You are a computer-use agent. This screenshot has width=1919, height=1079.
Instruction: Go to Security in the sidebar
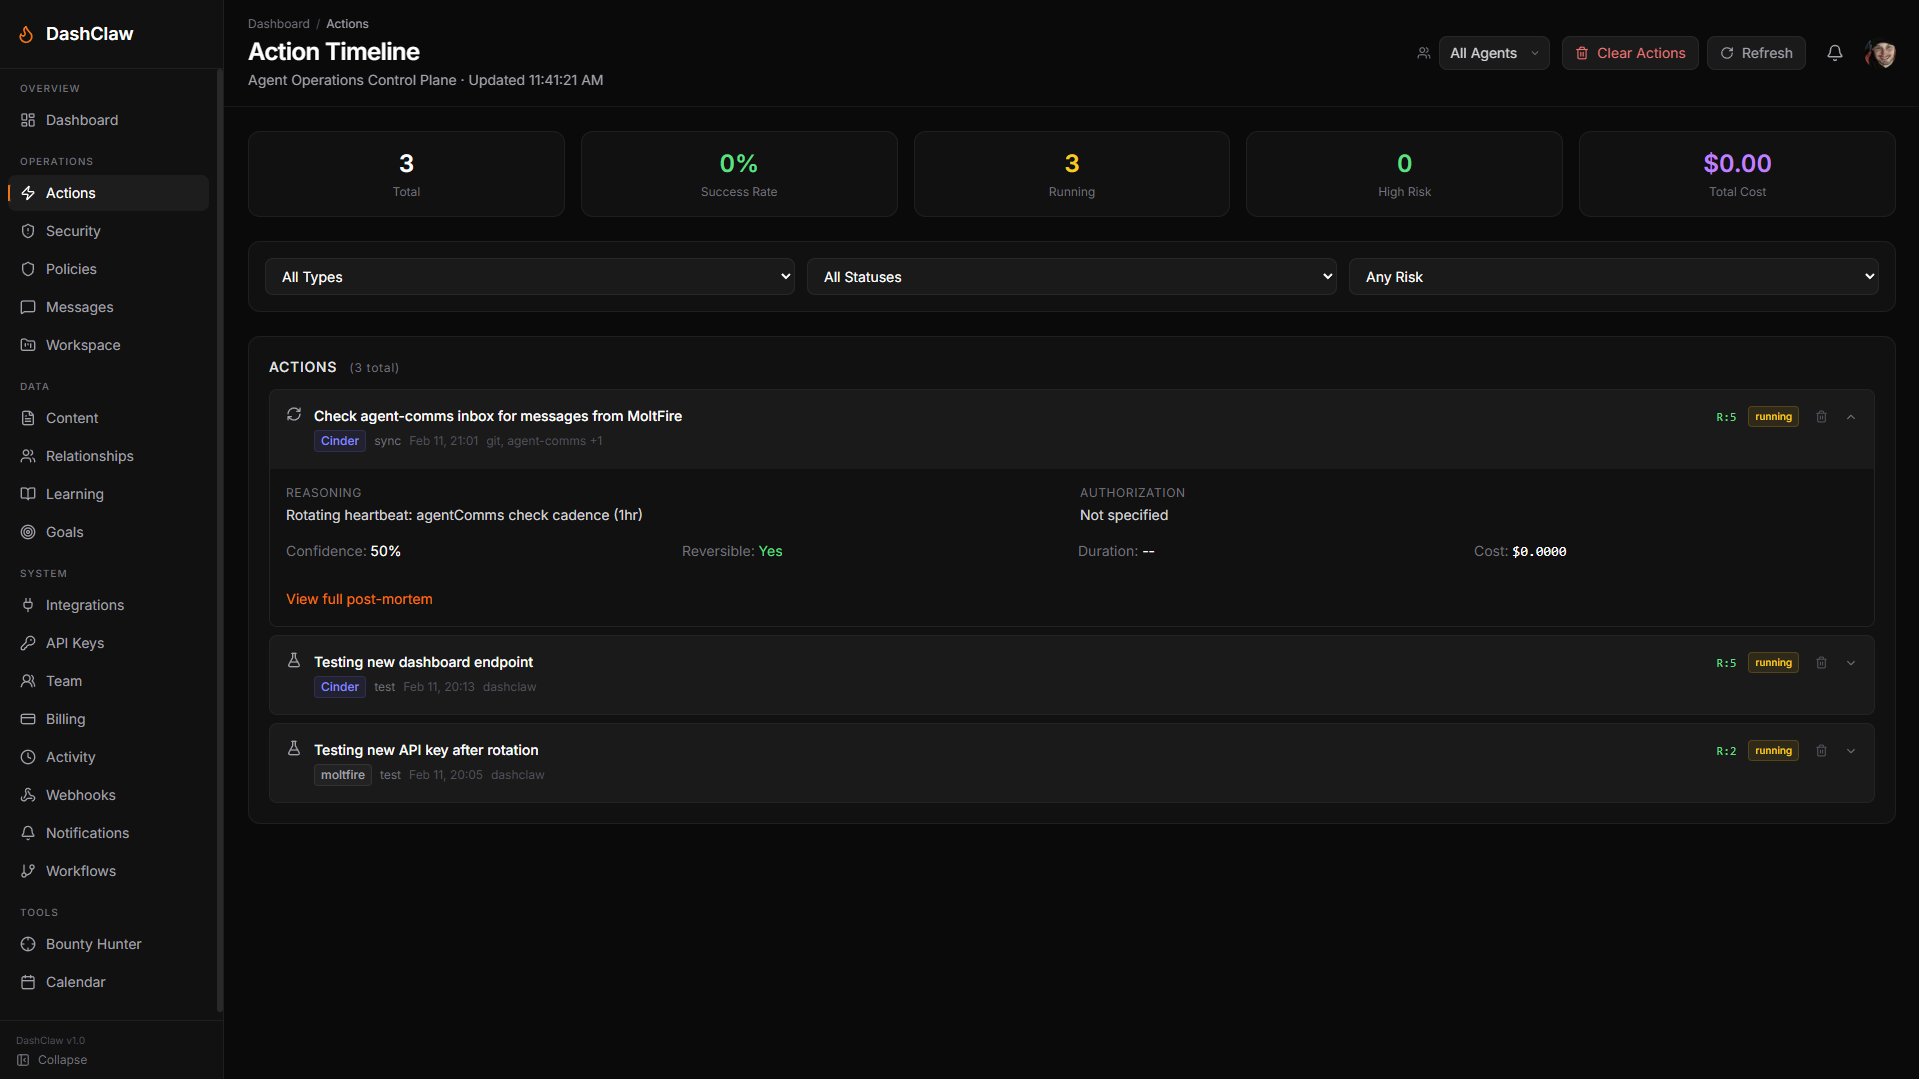73,231
